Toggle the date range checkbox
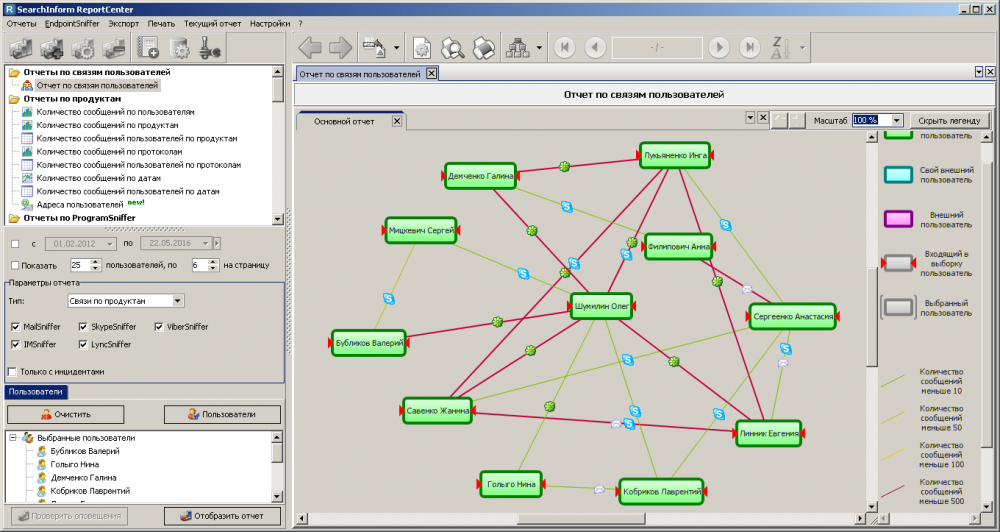Viewport: 1000px width, 532px height. [x=15, y=244]
